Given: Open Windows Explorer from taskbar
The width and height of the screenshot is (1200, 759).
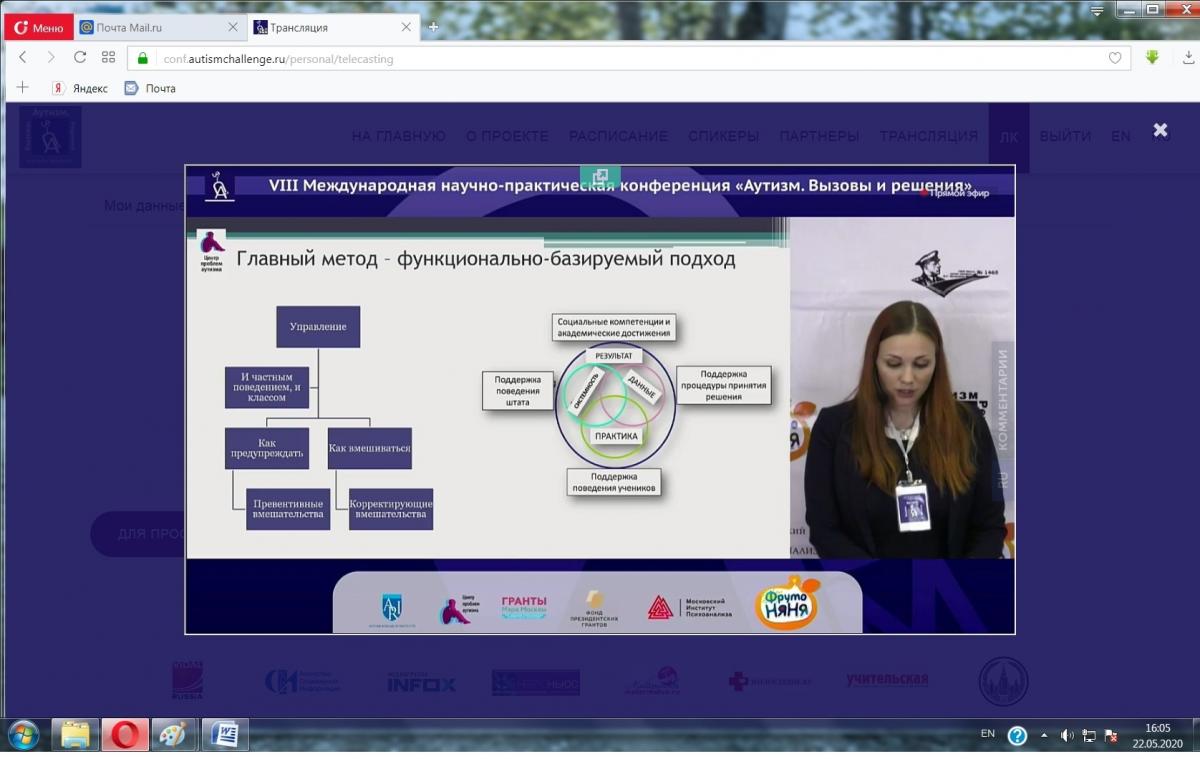Looking at the screenshot, I should click(x=75, y=736).
